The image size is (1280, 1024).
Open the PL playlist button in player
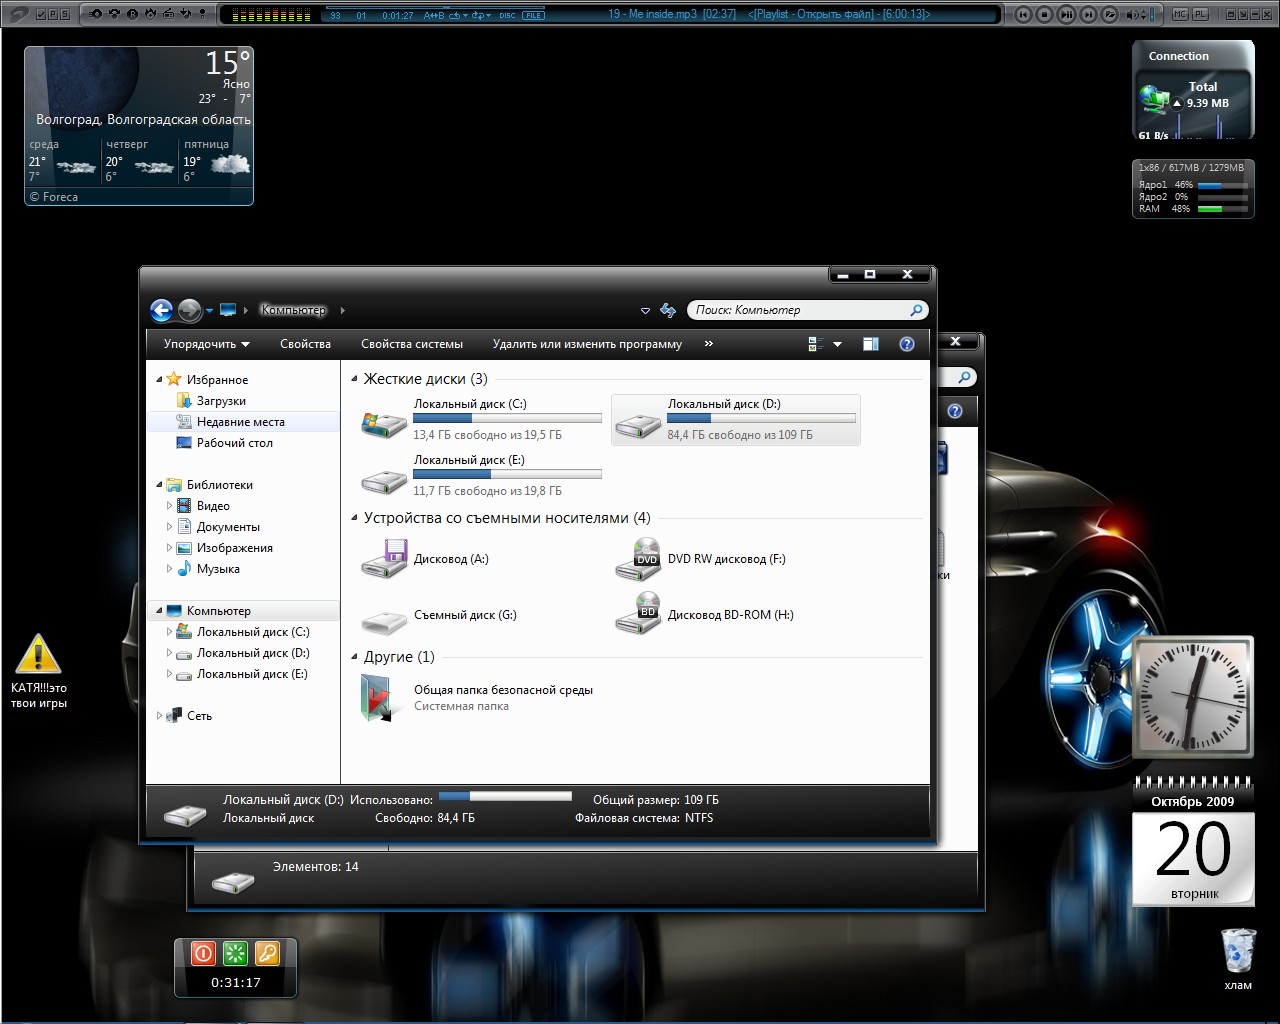pyautogui.click(x=1200, y=14)
